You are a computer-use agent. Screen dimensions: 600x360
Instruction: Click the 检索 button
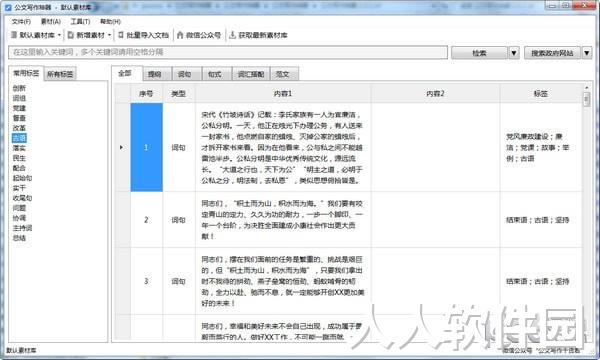coord(480,53)
